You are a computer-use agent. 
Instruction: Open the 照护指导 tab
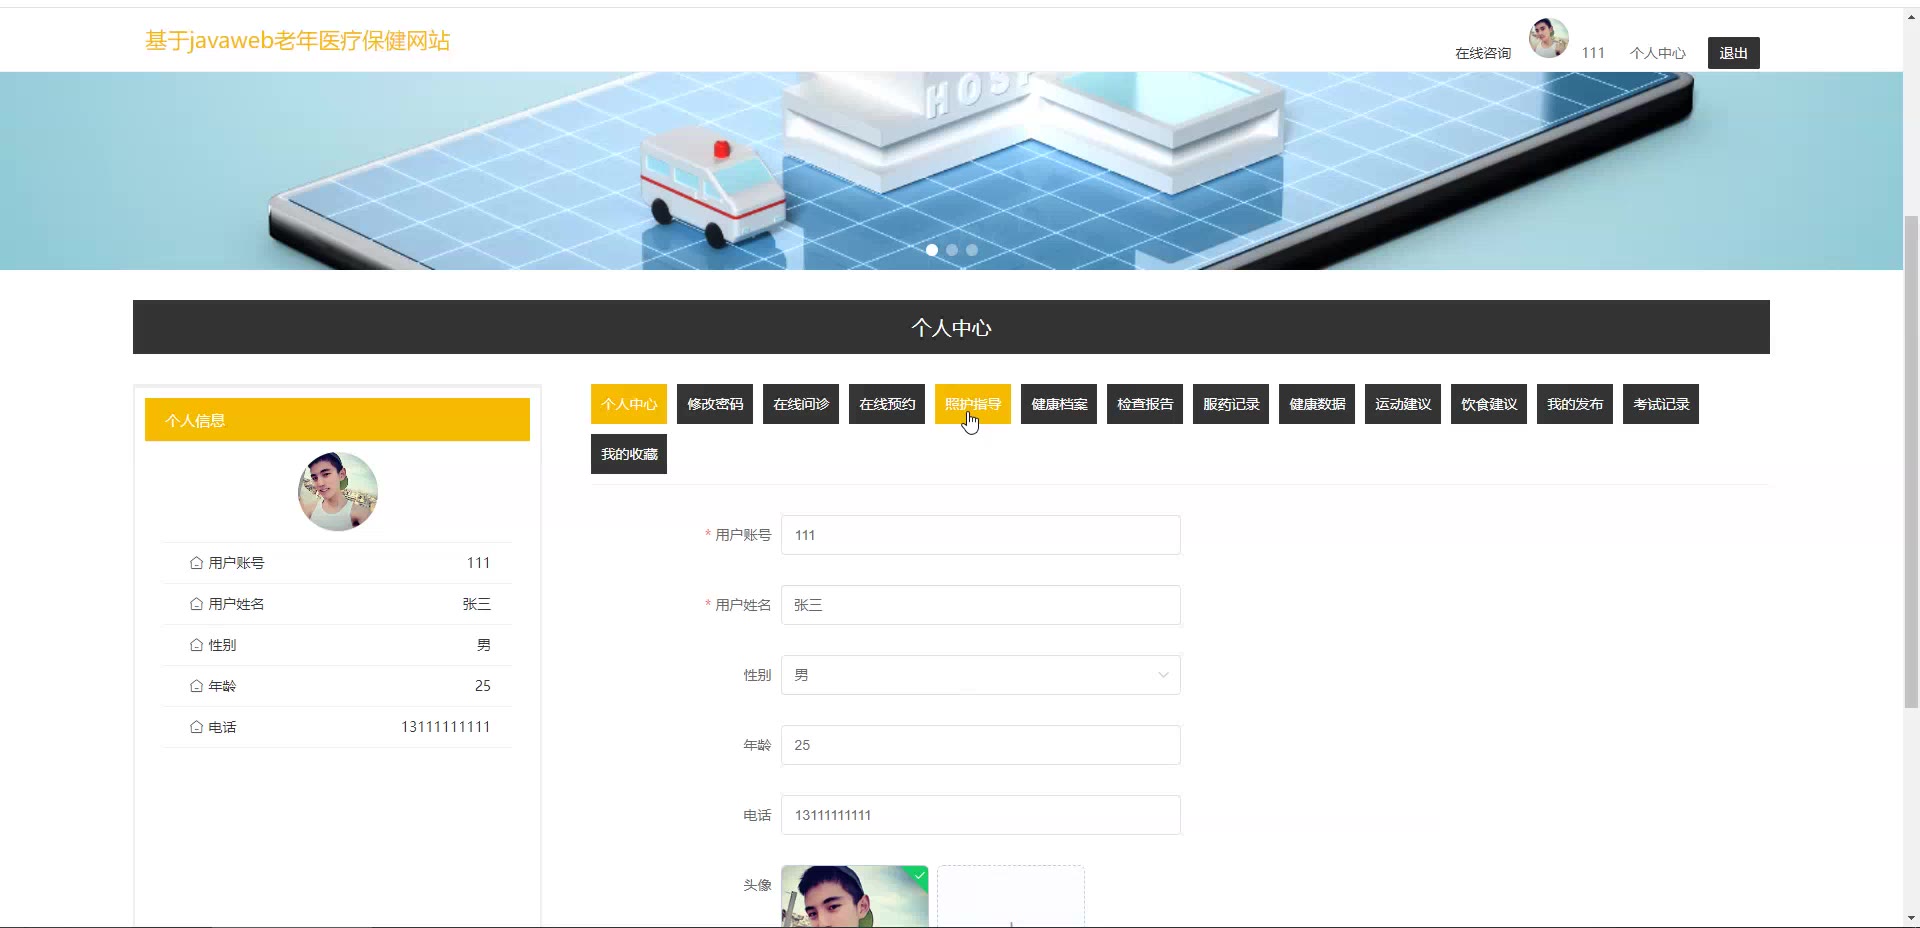(973, 404)
